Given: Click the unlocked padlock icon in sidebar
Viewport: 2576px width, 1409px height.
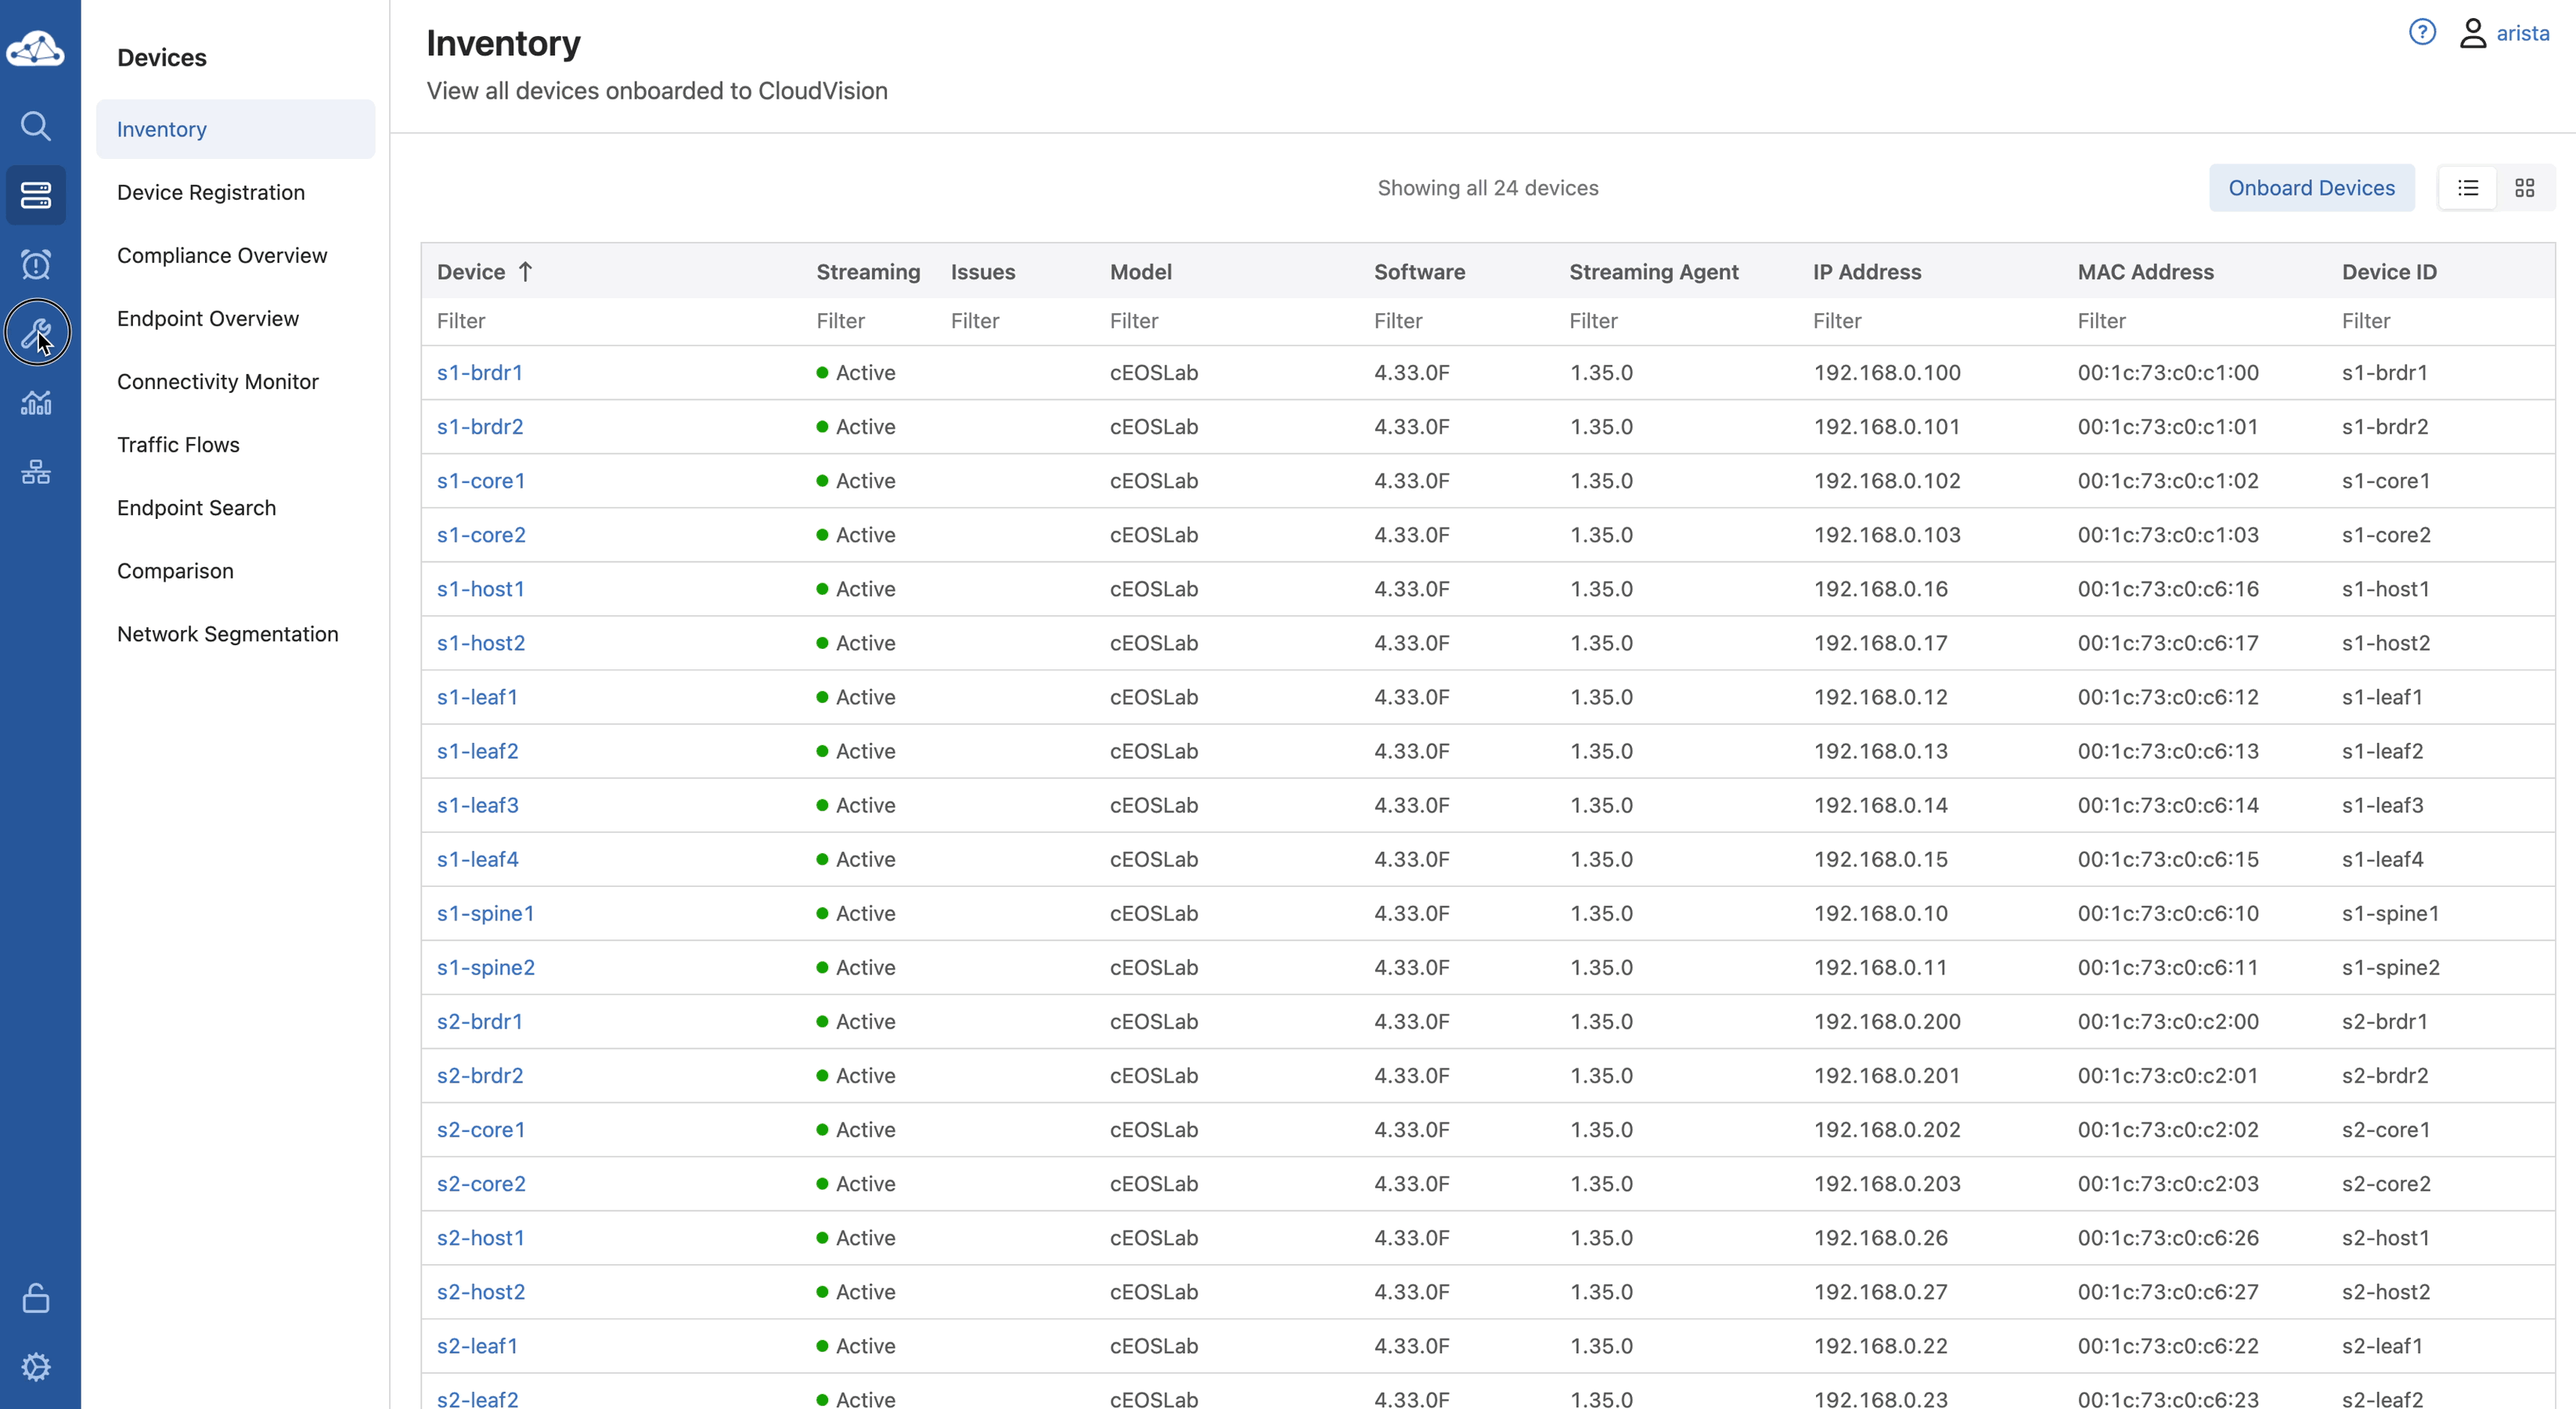Looking at the screenshot, I should [36, 1298].
